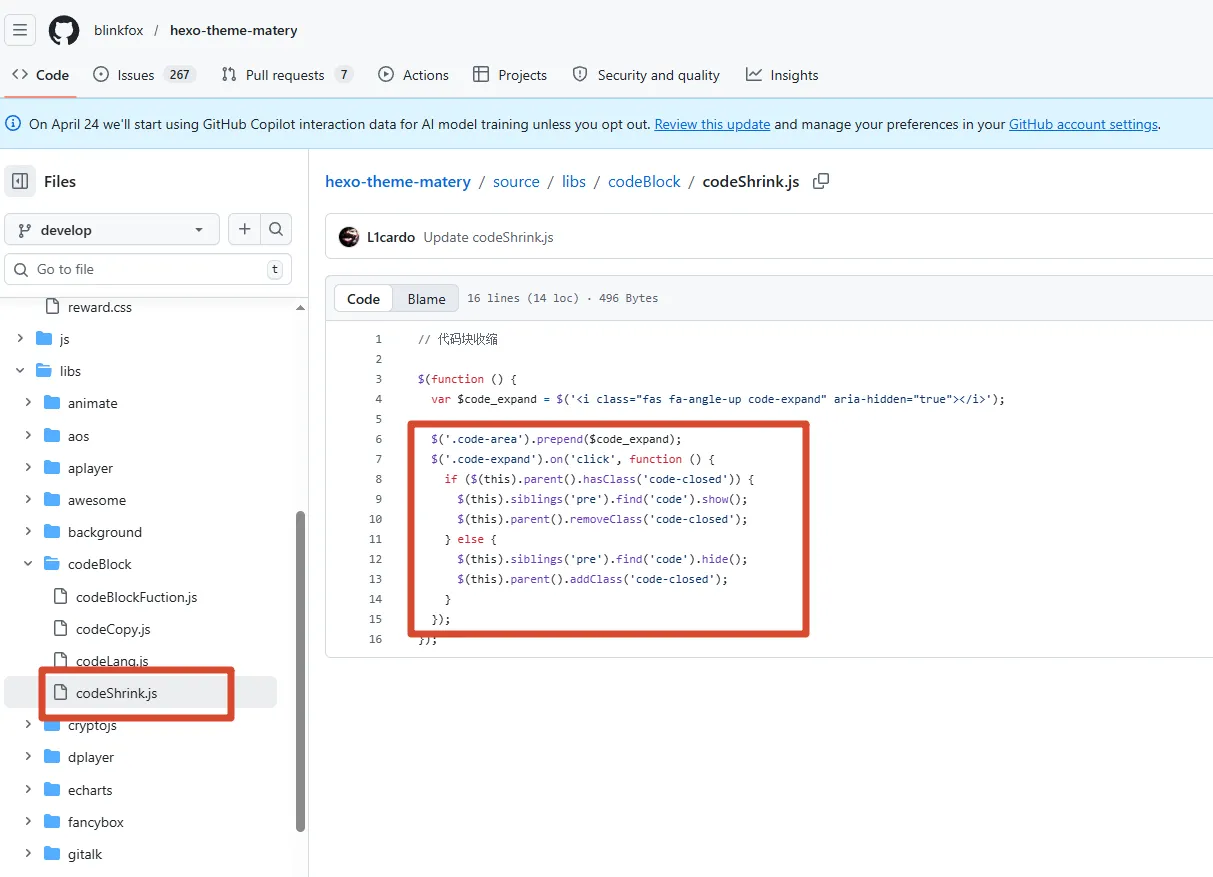Image resolution: width=1213 pixels, height=877 pixels.
Task: Open the Pull requests tab
Action: [x=287, y=75]
